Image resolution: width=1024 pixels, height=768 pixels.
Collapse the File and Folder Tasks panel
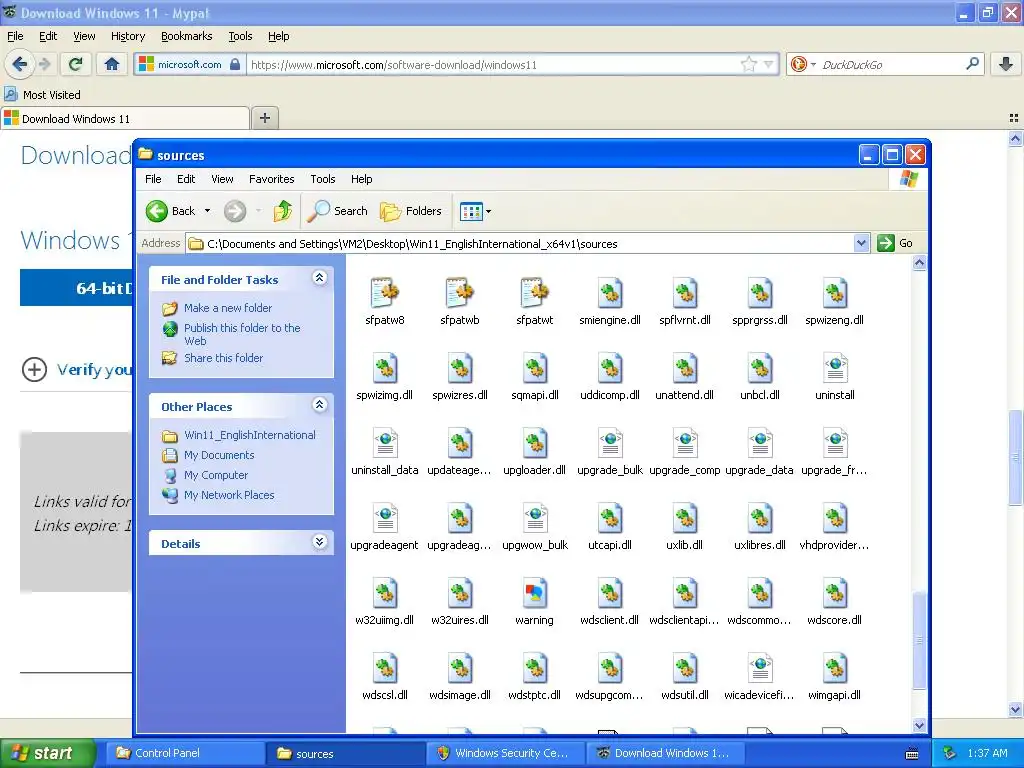click(x=319, y=278)
